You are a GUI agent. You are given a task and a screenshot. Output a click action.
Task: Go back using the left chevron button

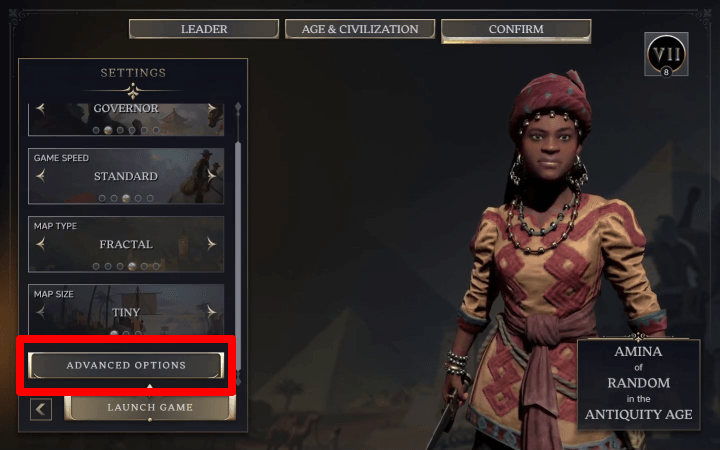41,409
